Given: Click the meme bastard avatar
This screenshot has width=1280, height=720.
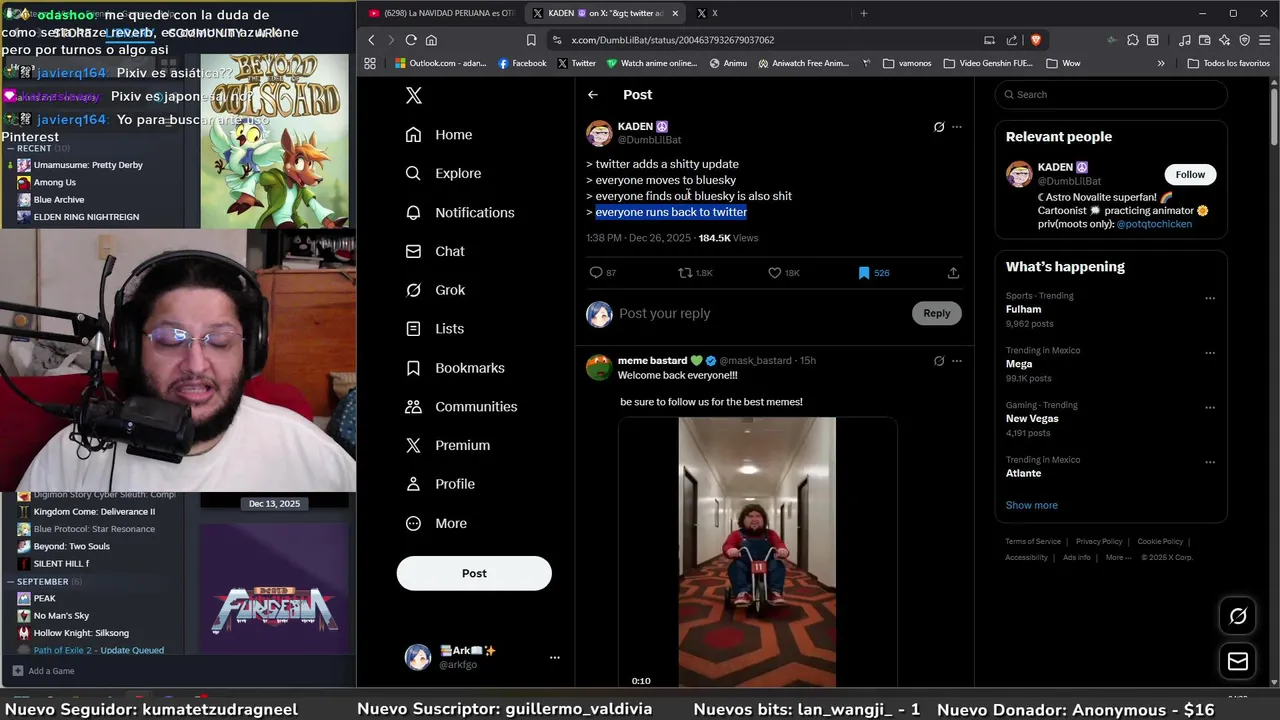Looking at the screenshot, I should pos(599,367).
